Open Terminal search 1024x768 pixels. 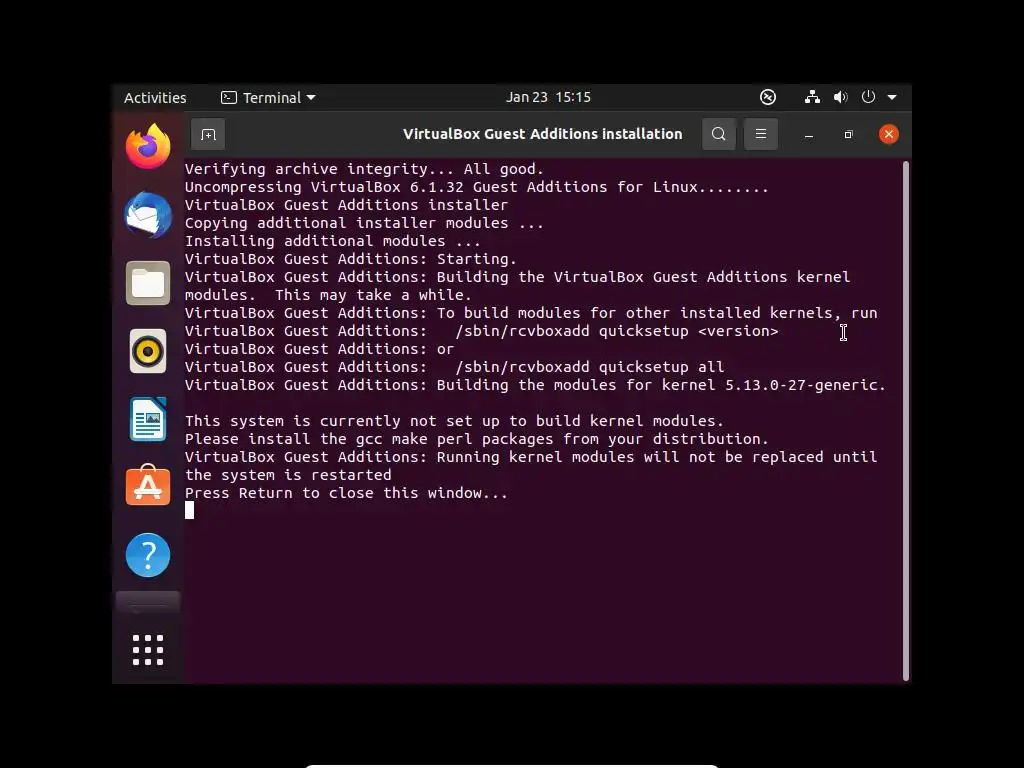[719, 134]
